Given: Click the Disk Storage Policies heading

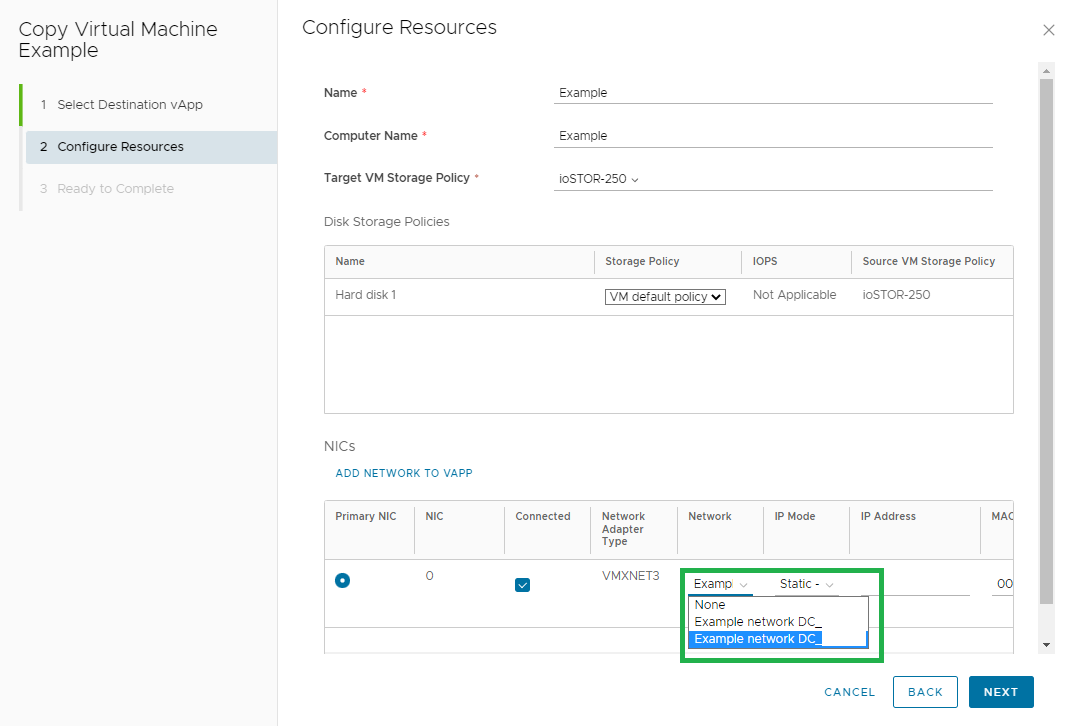Looking at the screenshot, I should pos(387,222).
